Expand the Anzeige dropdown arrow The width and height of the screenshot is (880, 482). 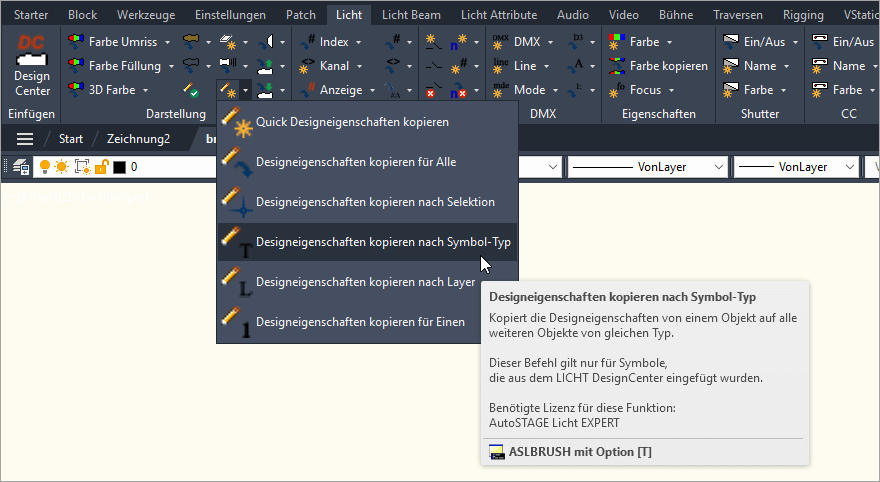372,90
